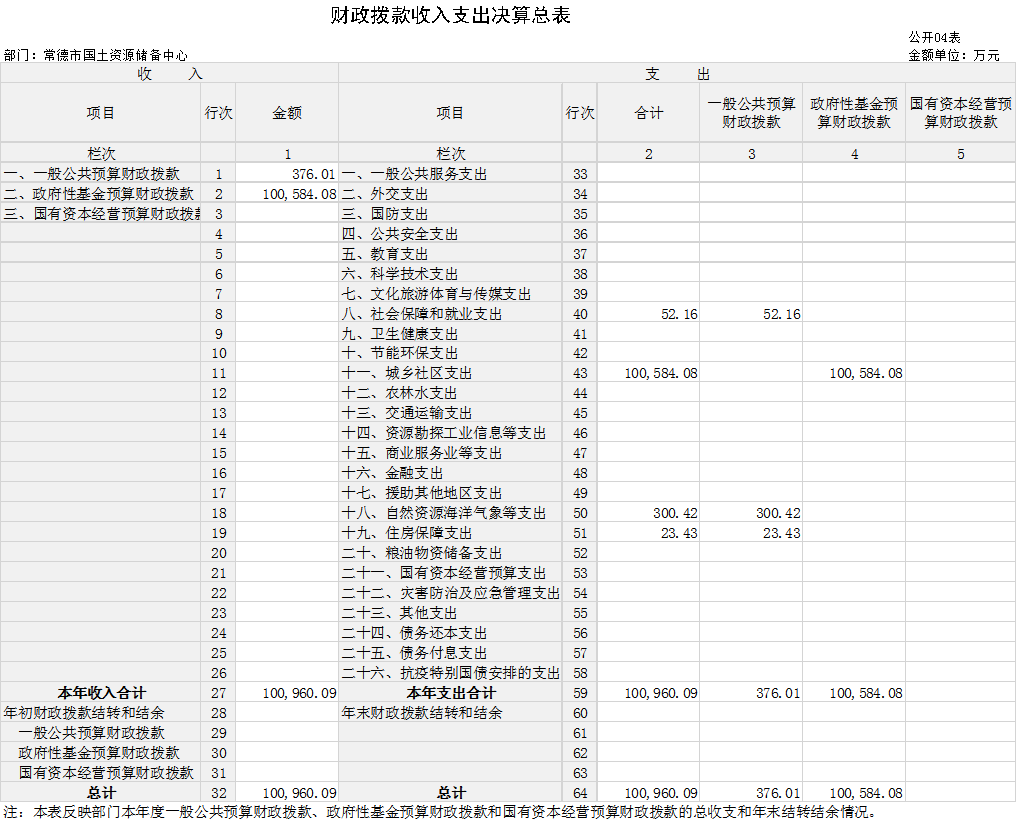Select the 十八、自然资源海洋气象等支出 cell
1017x823 pixels.
click(x=450, y=513)
